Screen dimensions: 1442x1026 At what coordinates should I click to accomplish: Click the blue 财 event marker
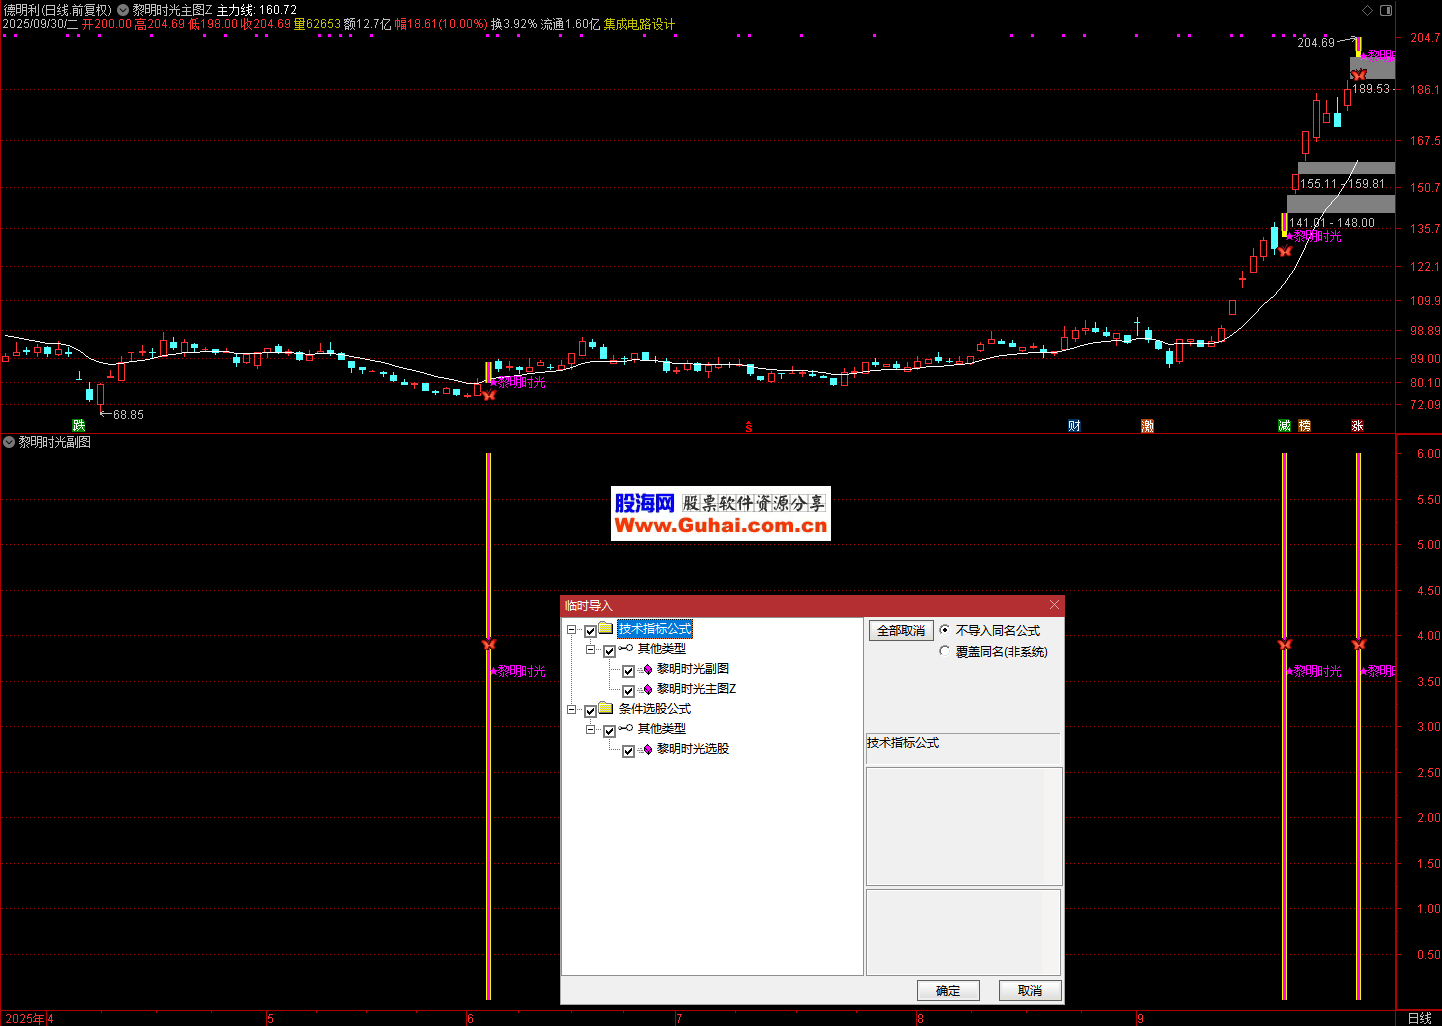(x=1074, y=426)
